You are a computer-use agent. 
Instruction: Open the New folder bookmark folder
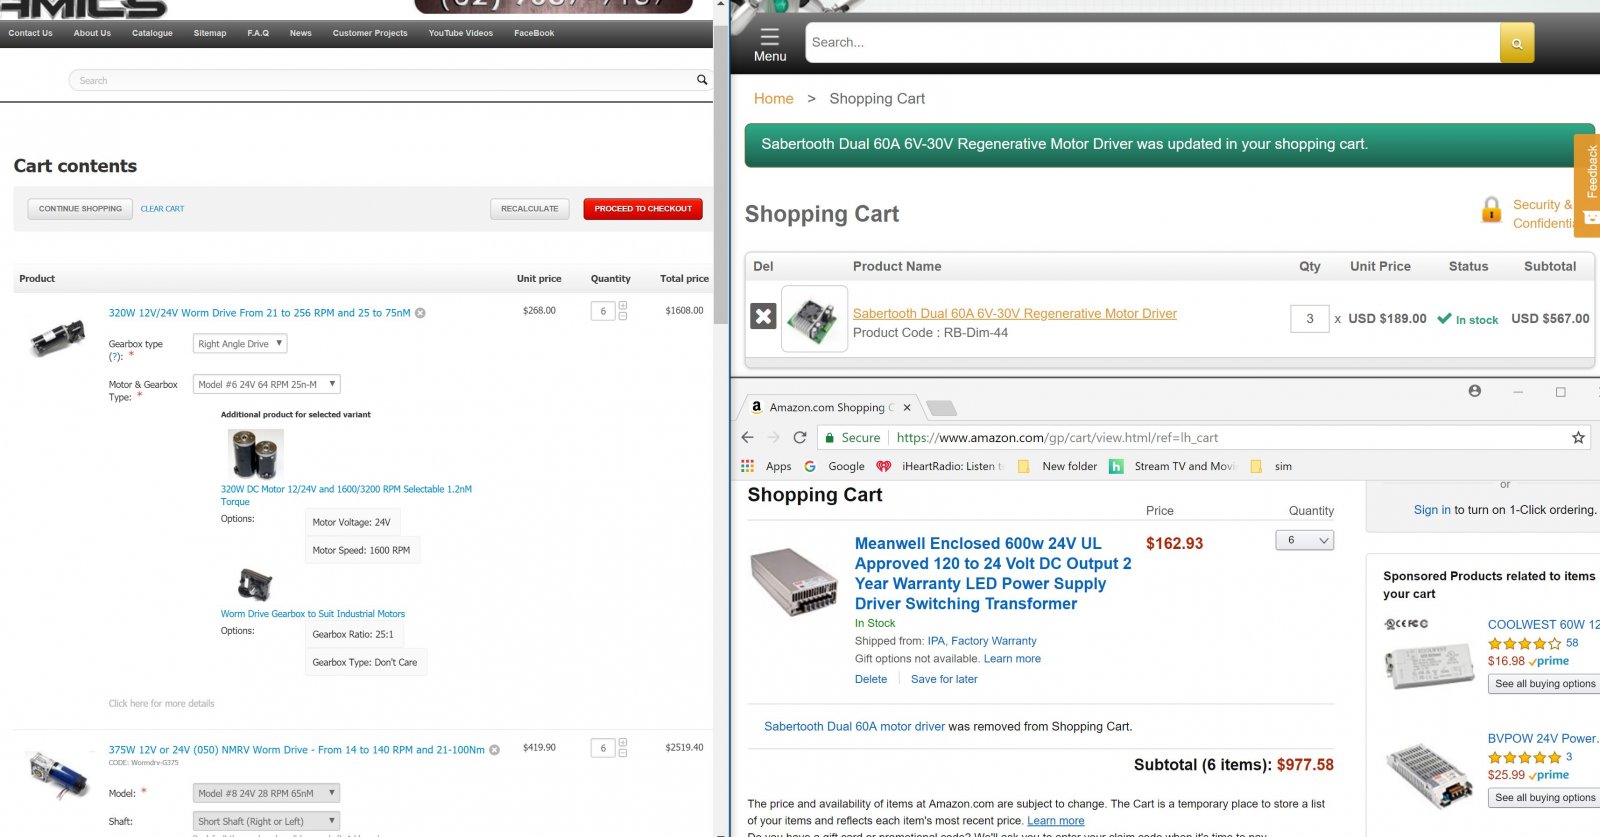tap(1057, 466)
